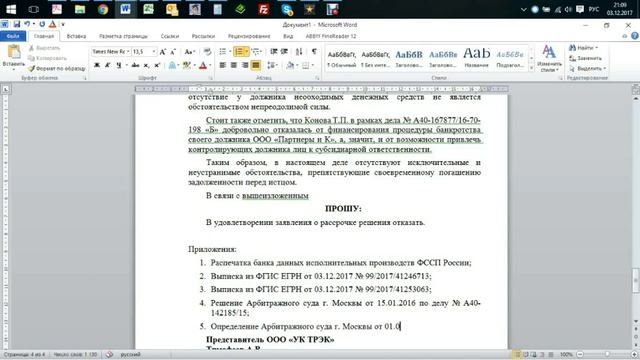Toggle underline (Ч) formatting
This screenshot has height=360, width=640.
pos(118,65)
